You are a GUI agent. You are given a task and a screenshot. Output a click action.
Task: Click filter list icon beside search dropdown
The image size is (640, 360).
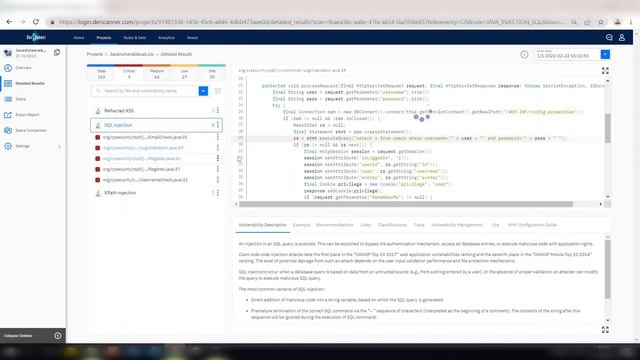[x=218, y=91]
